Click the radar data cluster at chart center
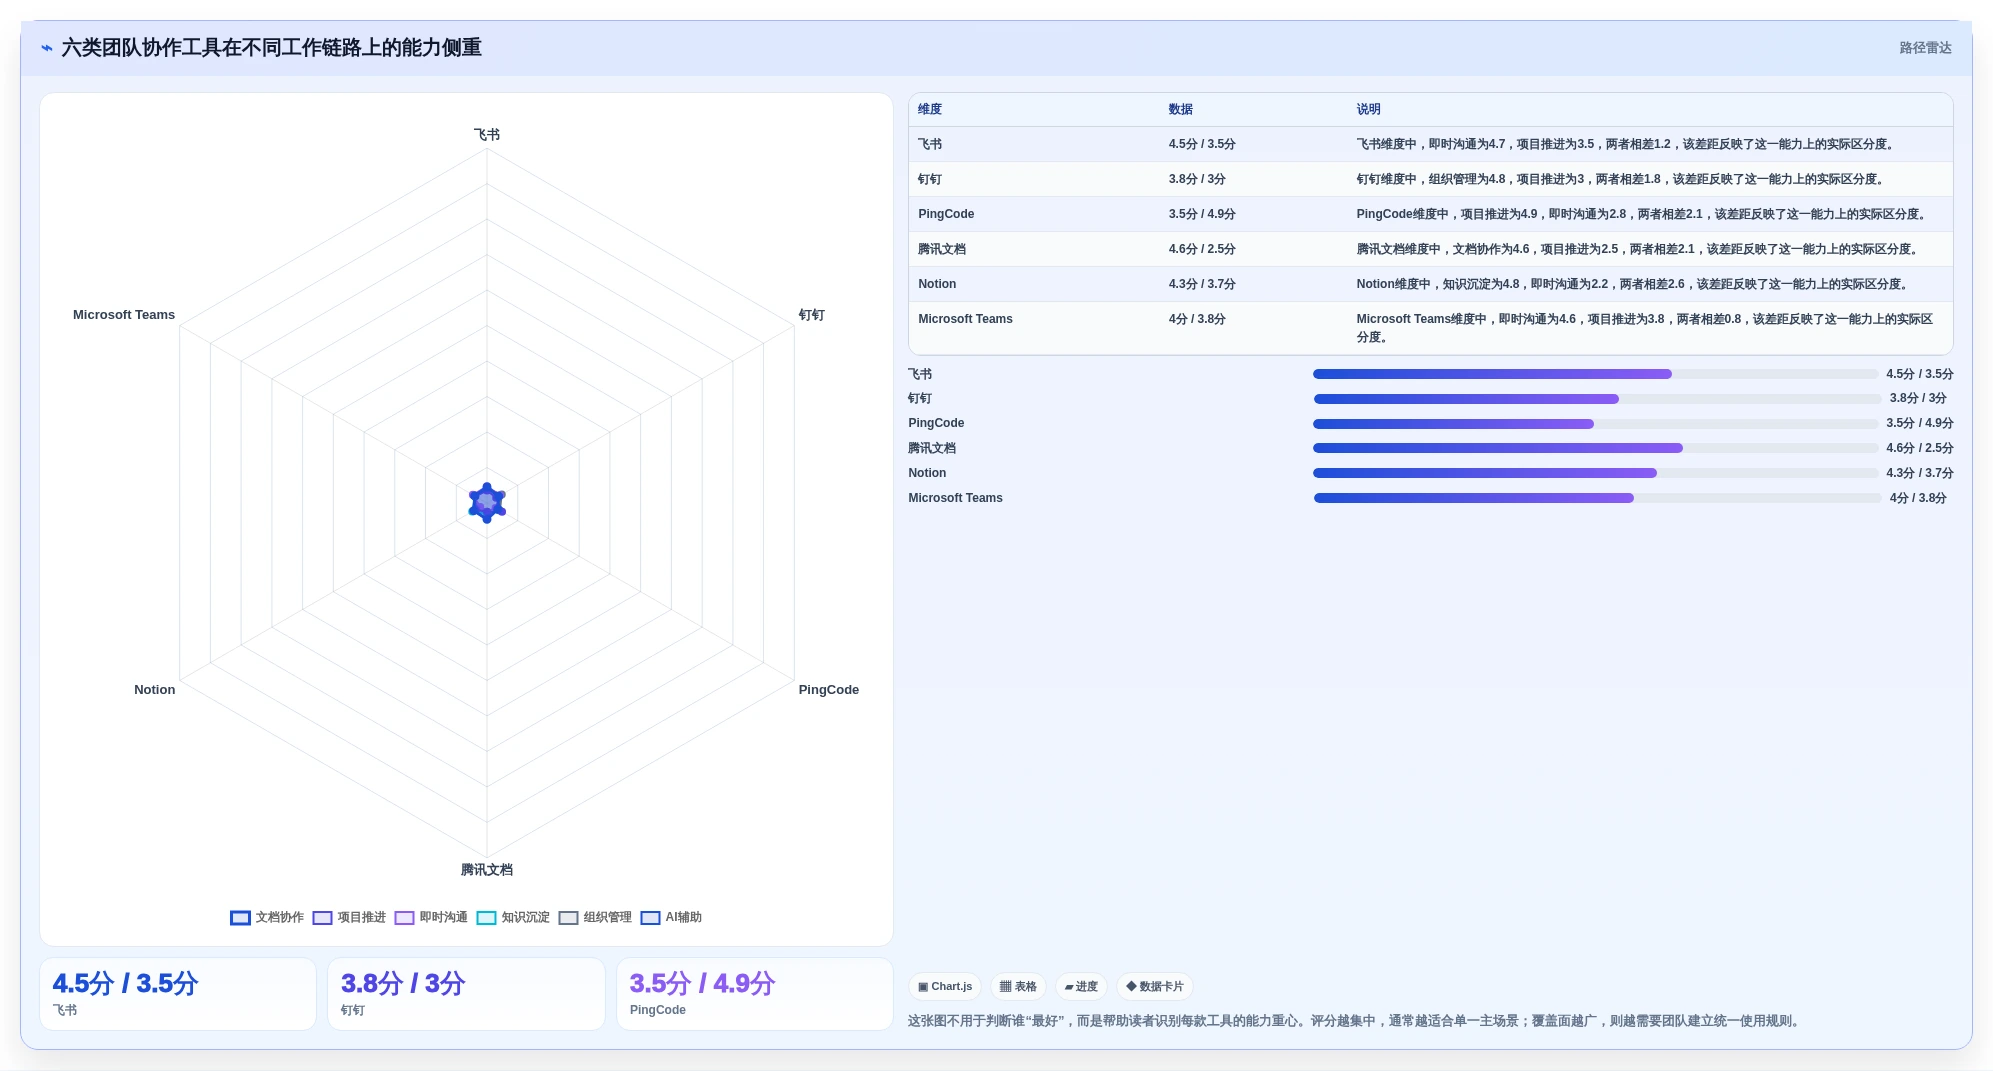 [487, 503]
